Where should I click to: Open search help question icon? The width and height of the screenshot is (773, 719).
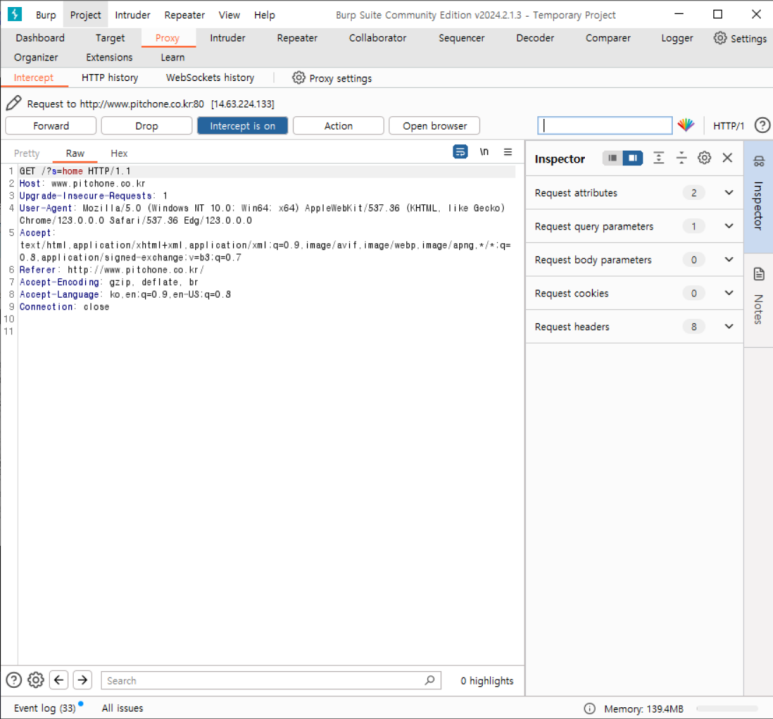[14, 680]
